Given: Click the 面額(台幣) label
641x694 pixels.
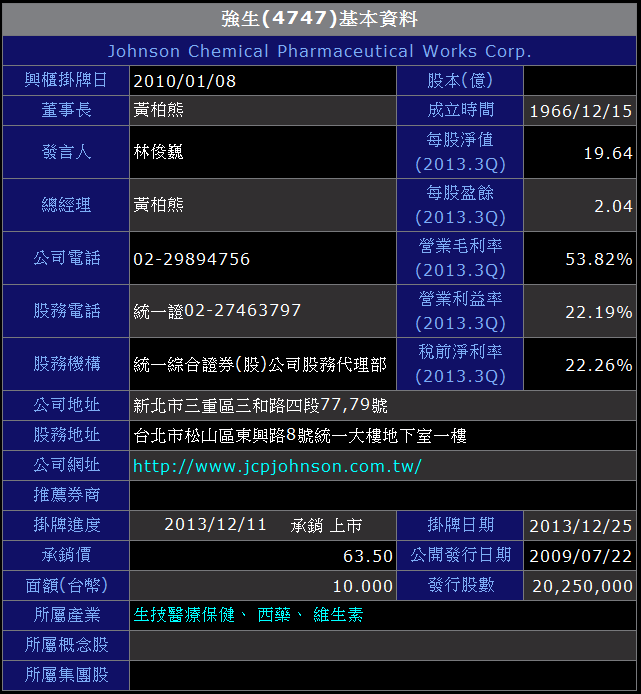Looking at the screenshot, I should tap(66, 585).
